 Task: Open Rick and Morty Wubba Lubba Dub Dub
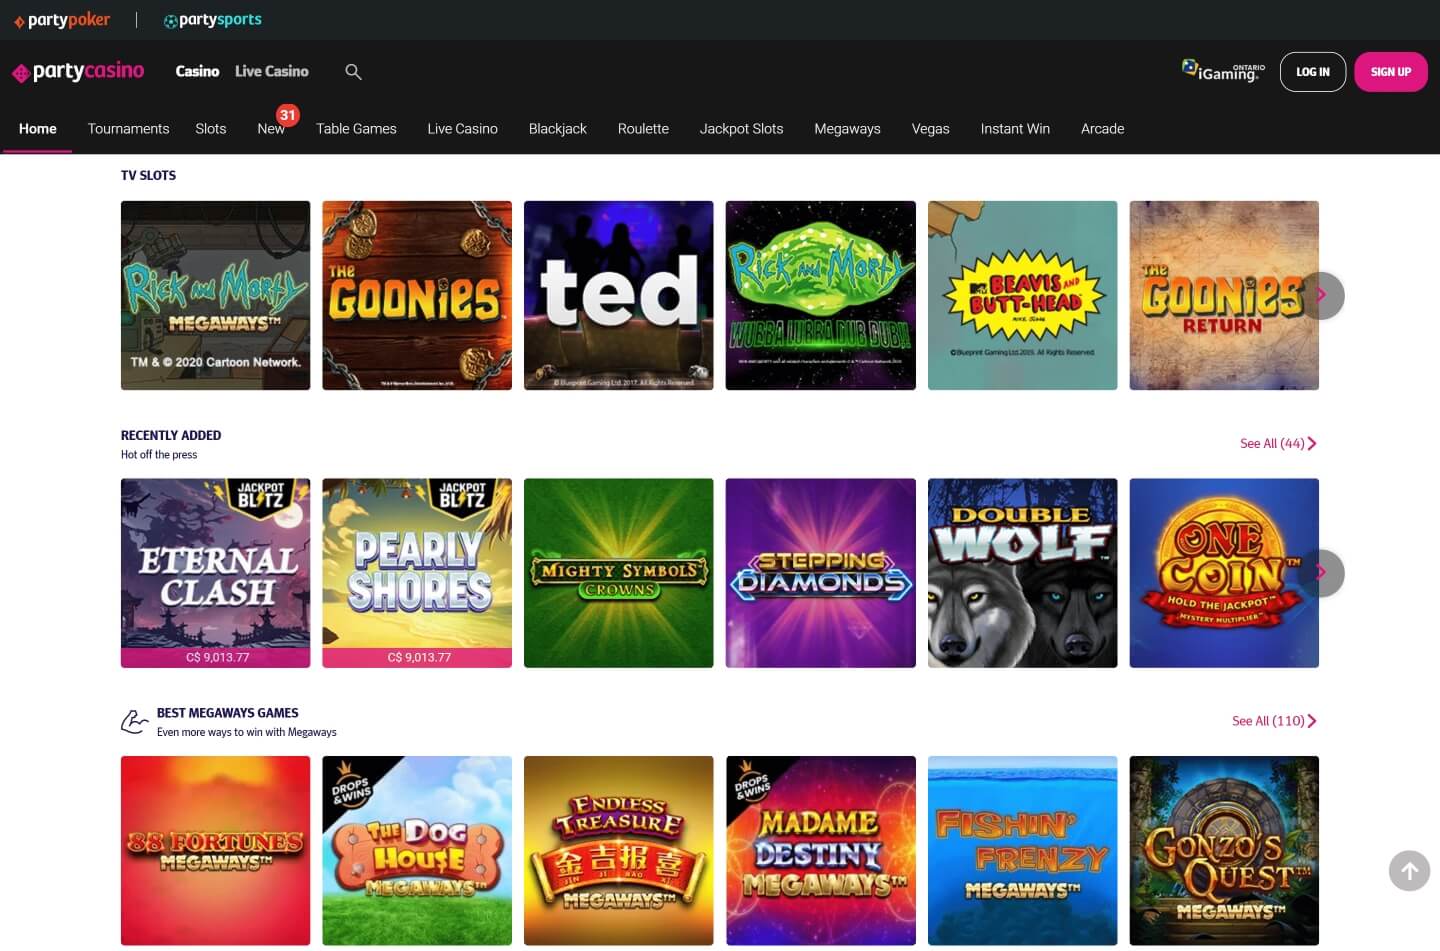point(821,295)
